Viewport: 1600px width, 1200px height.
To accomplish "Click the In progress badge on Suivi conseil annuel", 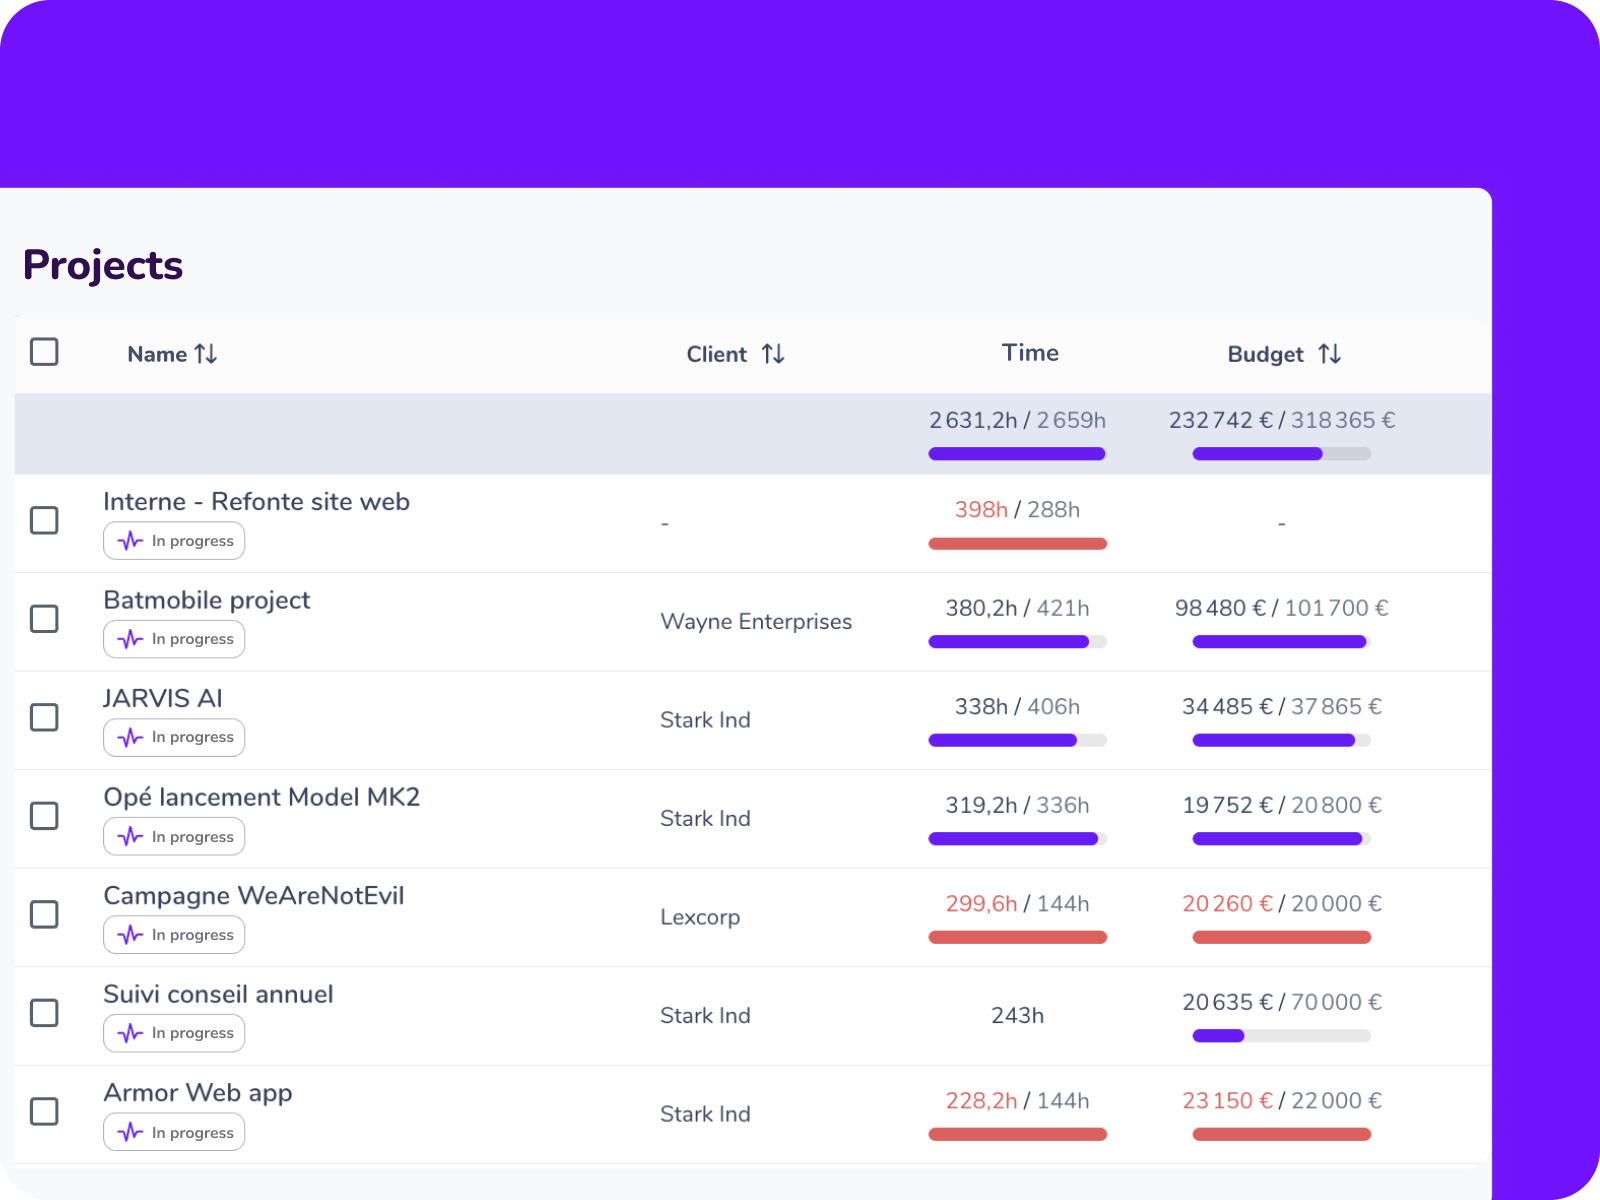I will [174, 1033].
